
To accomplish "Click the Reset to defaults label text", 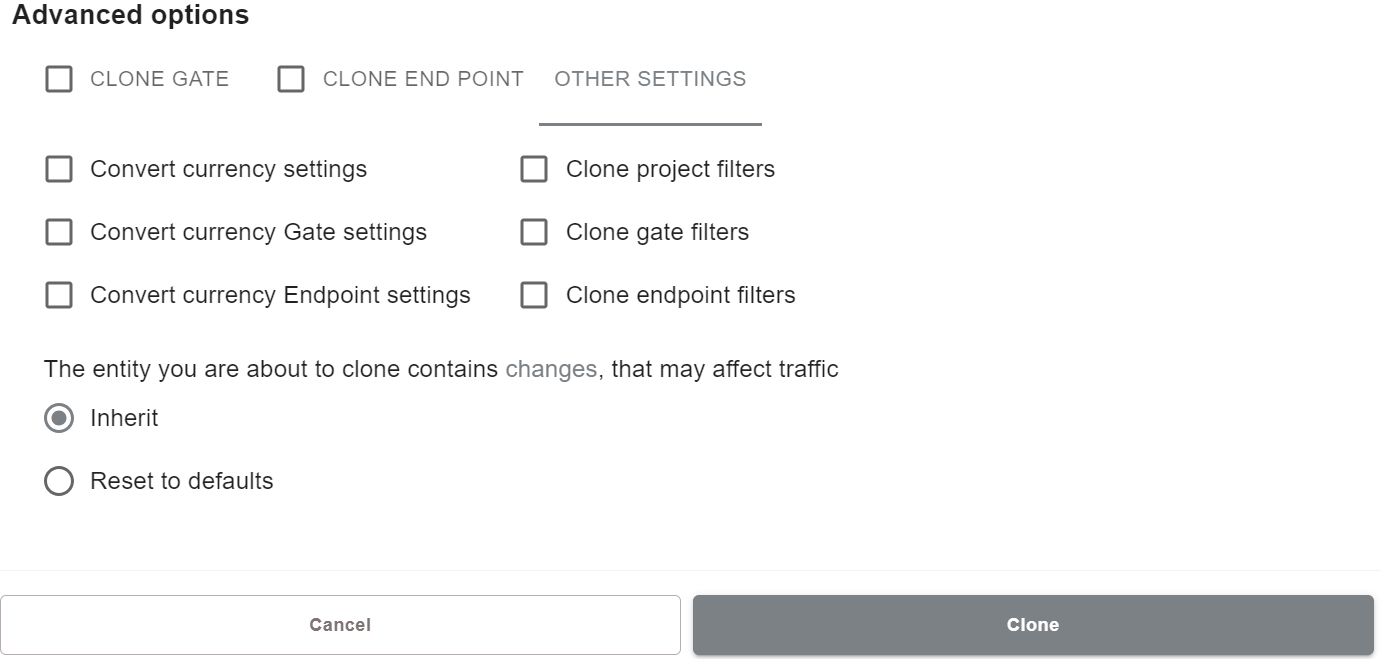I will (x=181, y=481).
